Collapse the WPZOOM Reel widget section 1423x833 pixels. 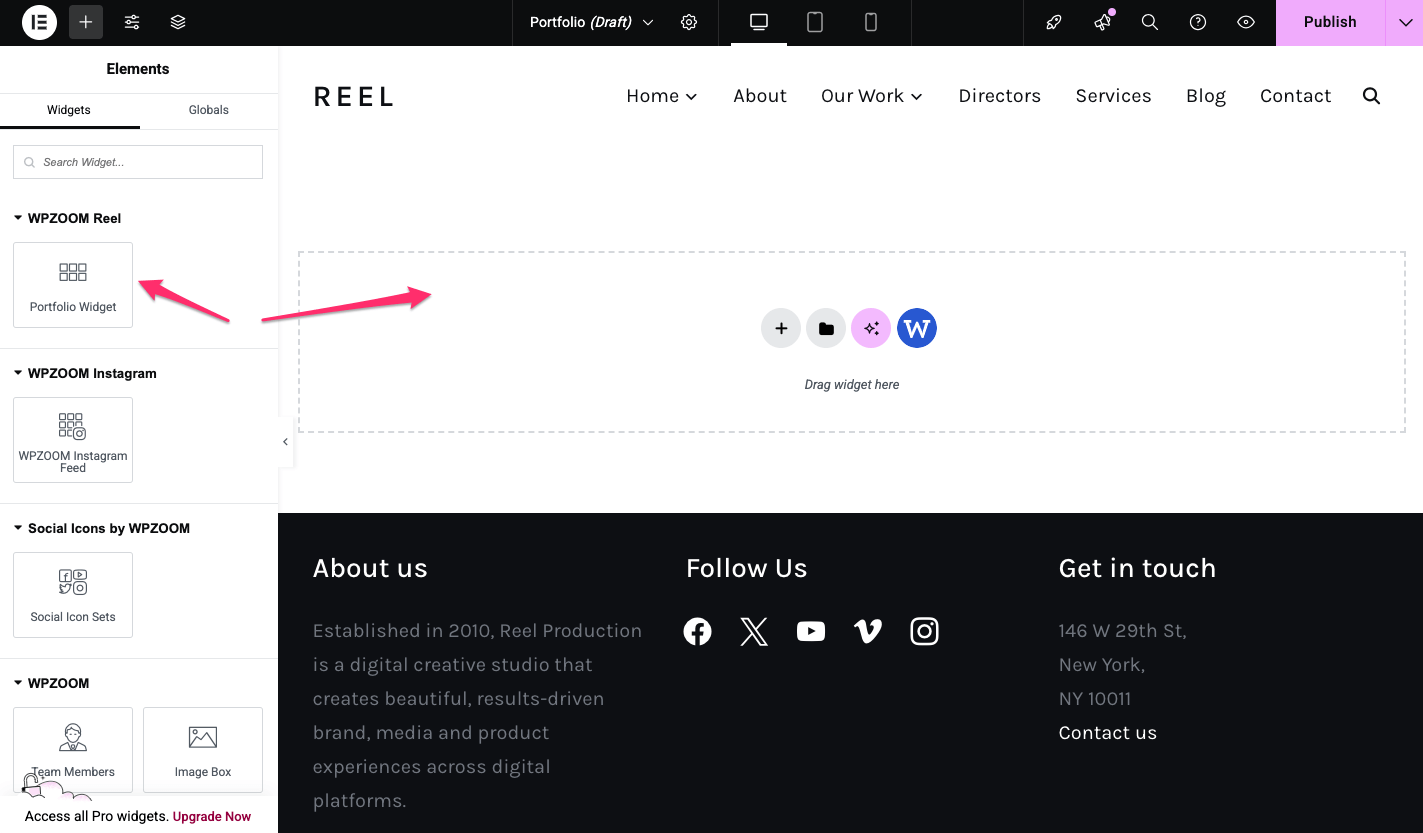(x=18, y=218)
